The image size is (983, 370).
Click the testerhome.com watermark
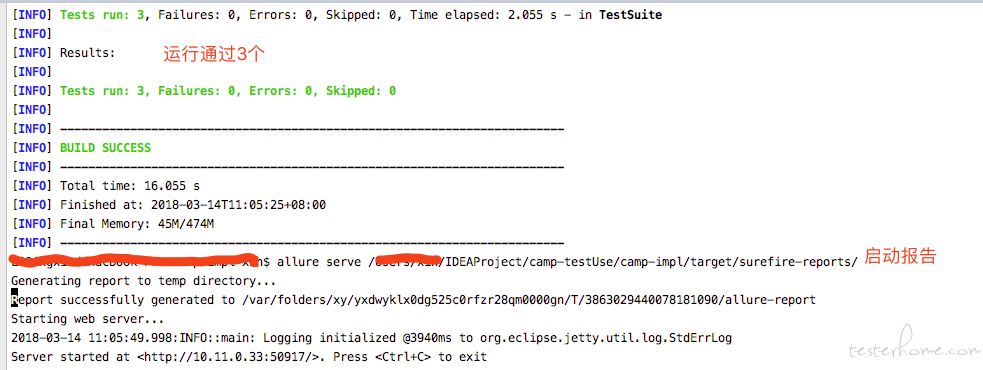point(912,349)
